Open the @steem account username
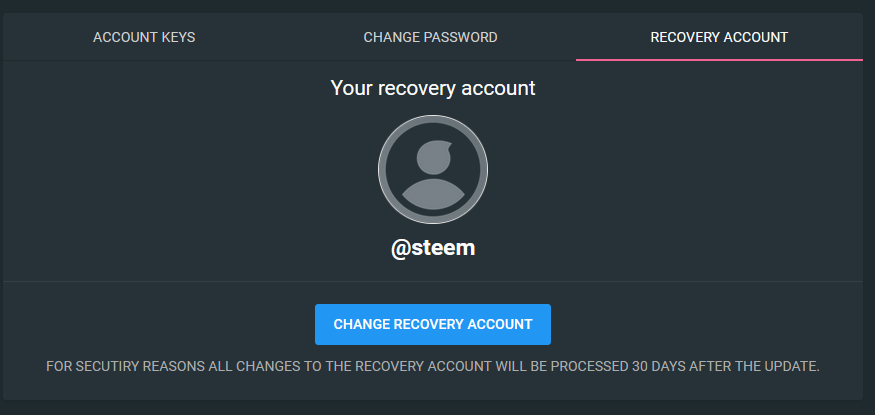The width and height of the screenshot is (875, 415). (x=433, y=248)
